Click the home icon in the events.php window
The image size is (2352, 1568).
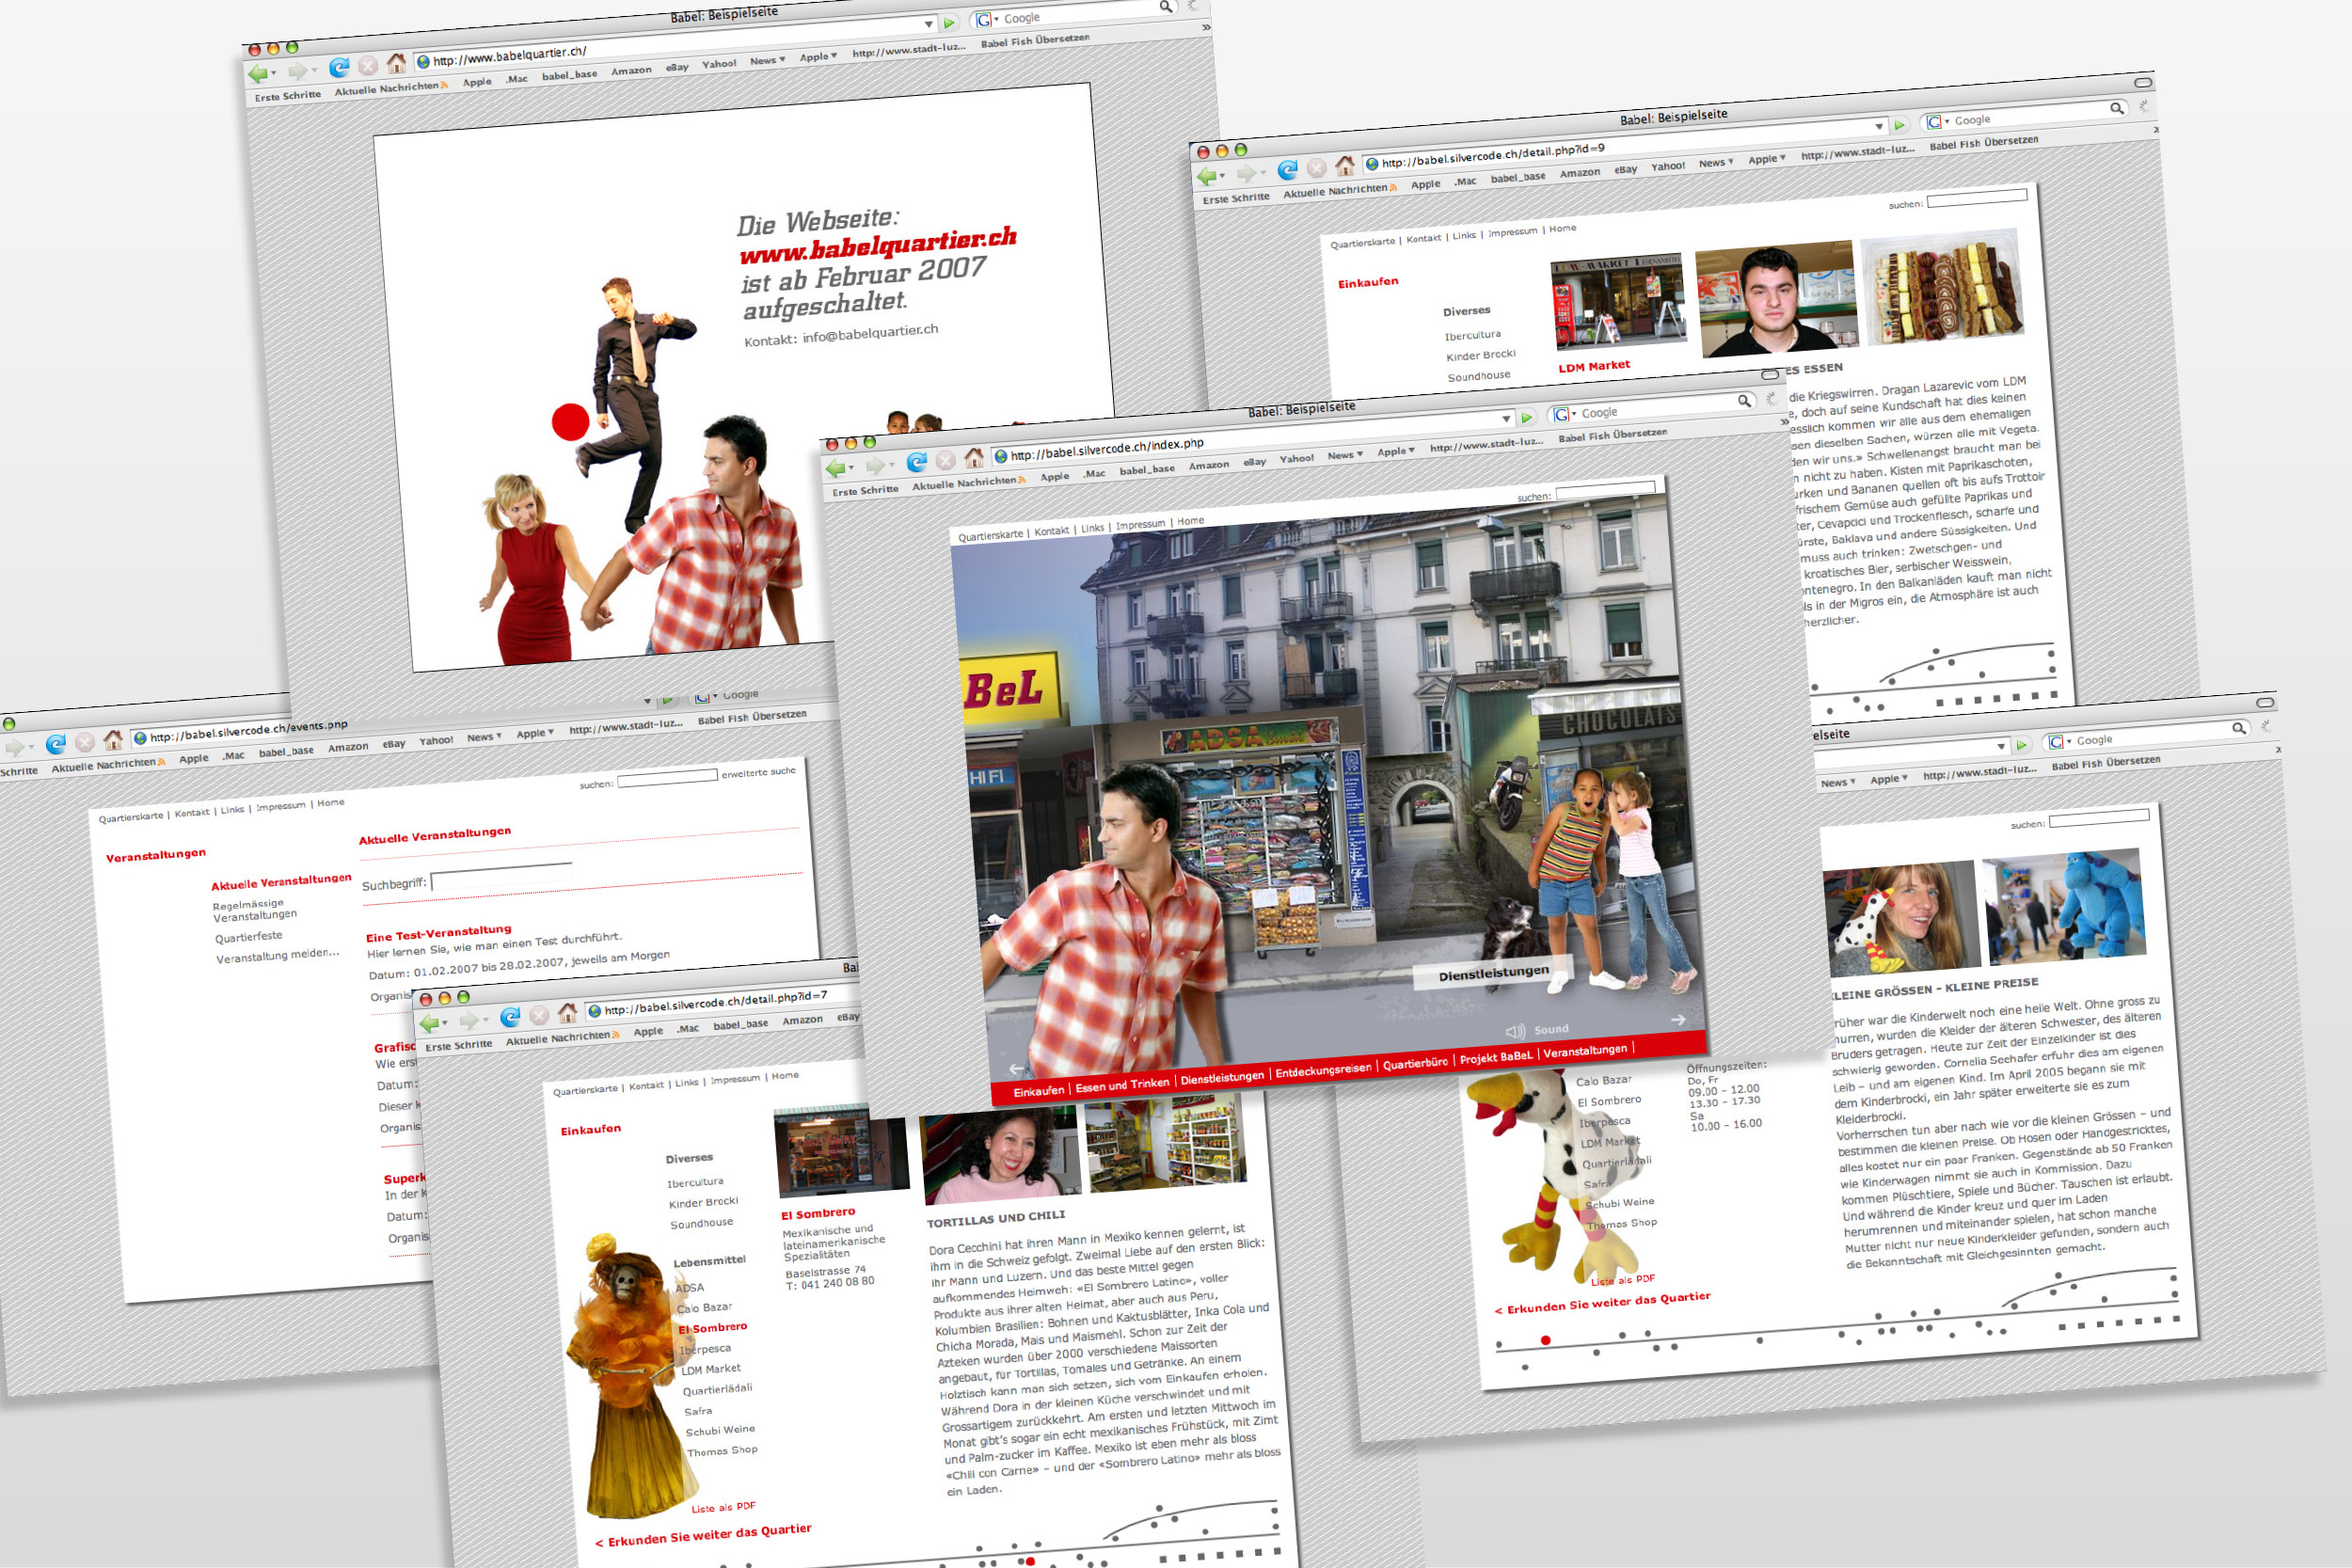(114, 740)
